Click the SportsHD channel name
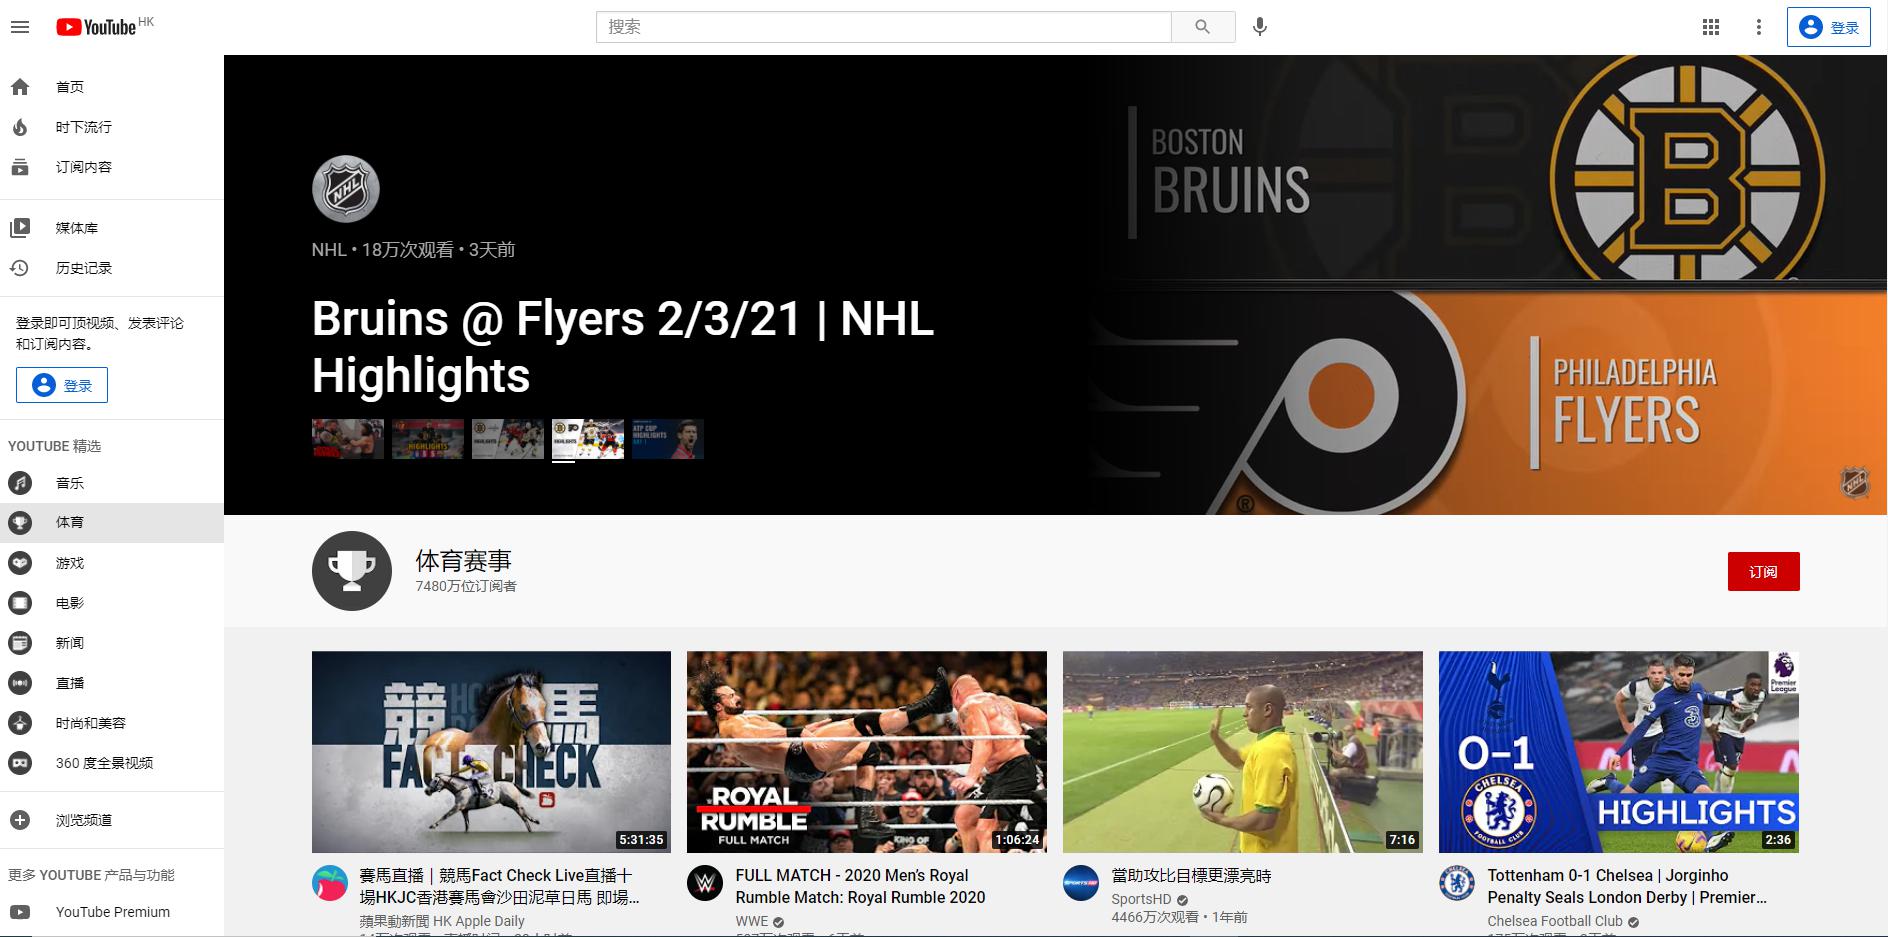 [1141, 899]
